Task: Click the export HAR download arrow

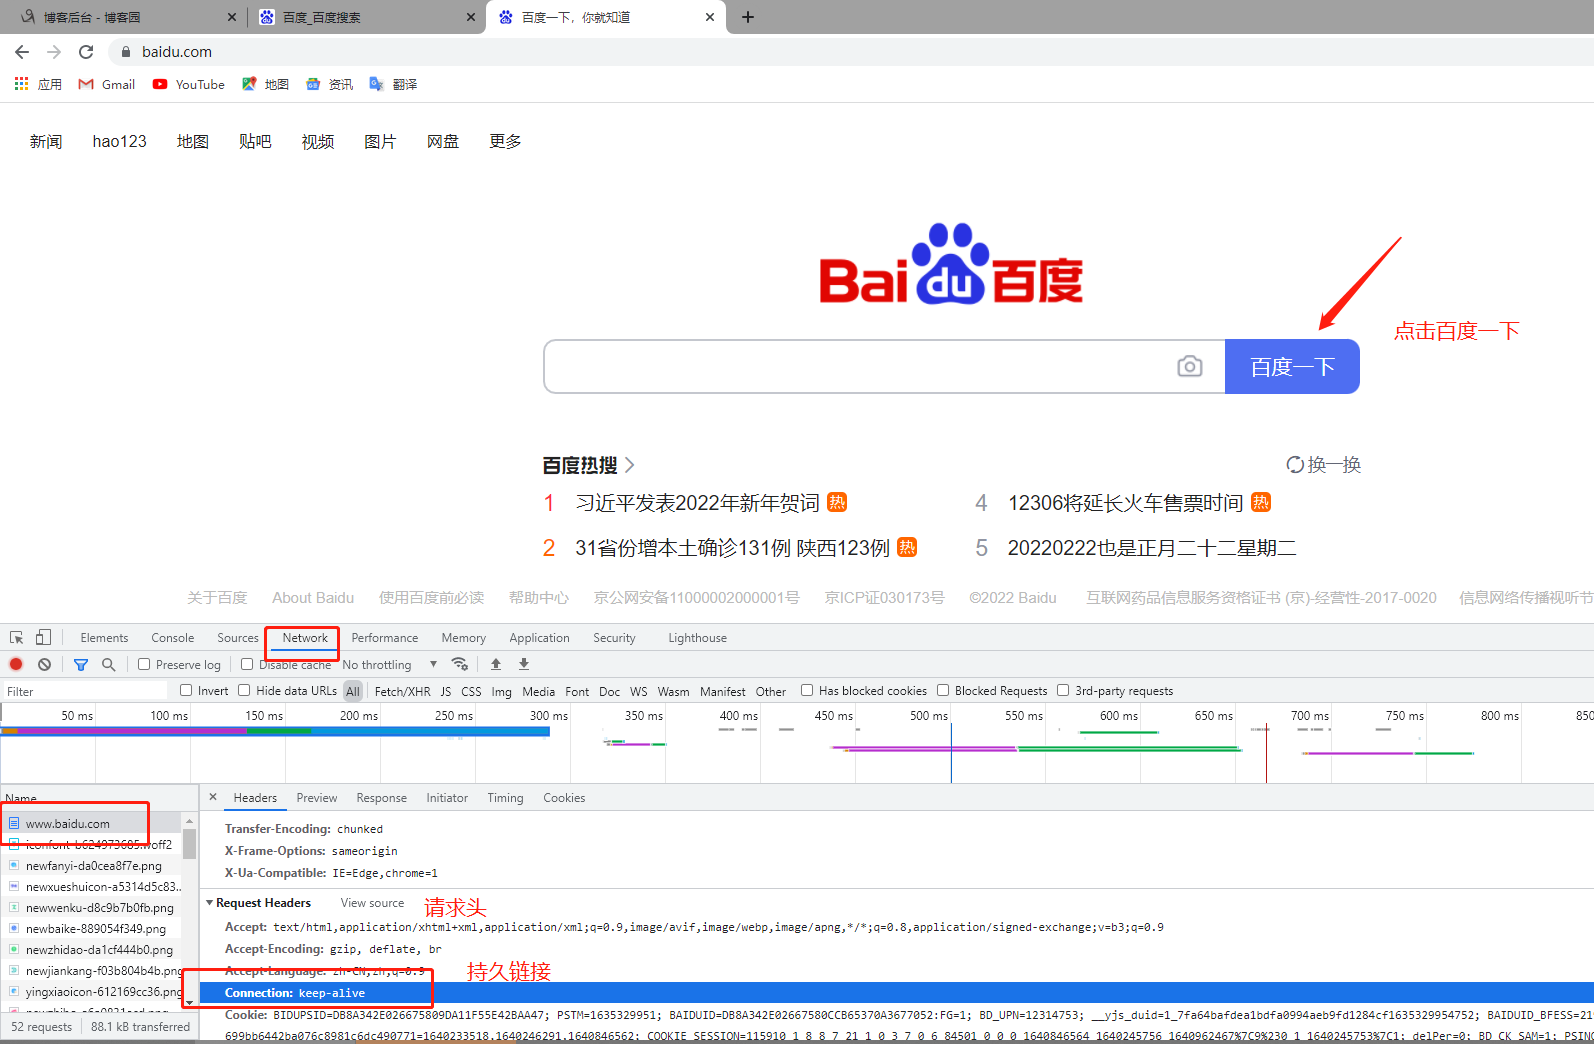Action: (524, 664)
